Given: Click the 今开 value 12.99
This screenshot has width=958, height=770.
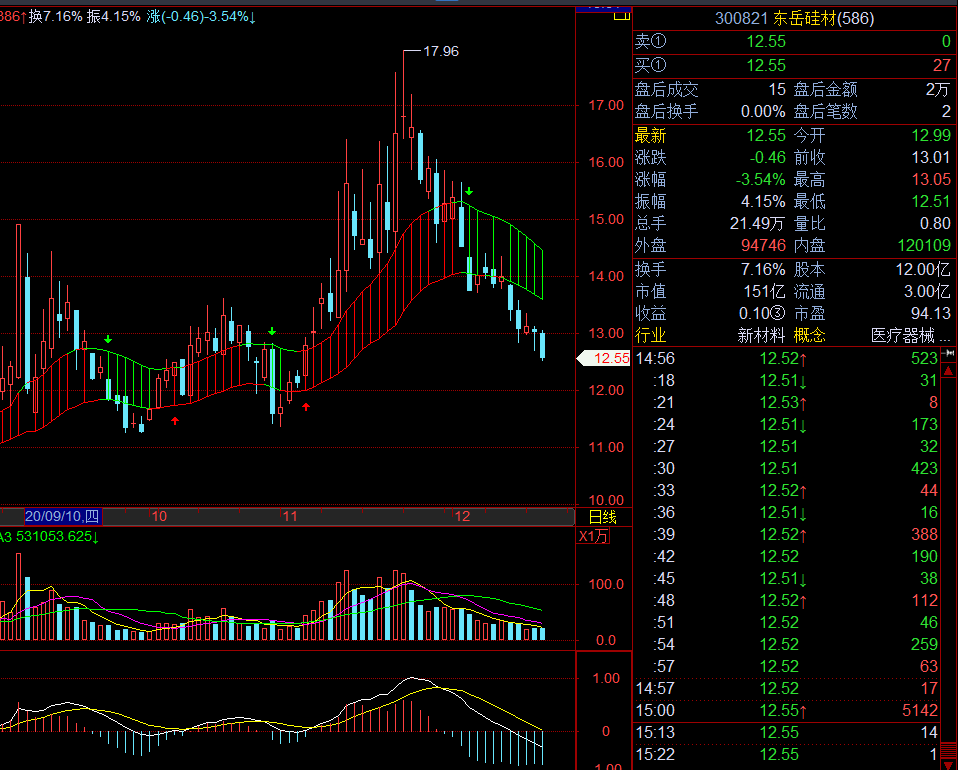Looking at the screenshot, I should point(931,135).
